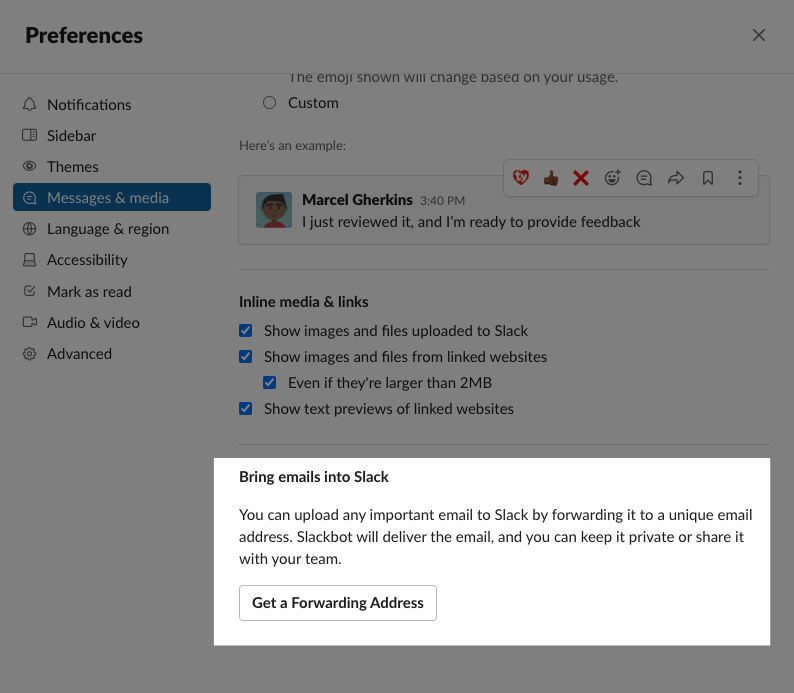
Task: Click the 'Bring emails into Slack' heading
Action: point(314,477)
